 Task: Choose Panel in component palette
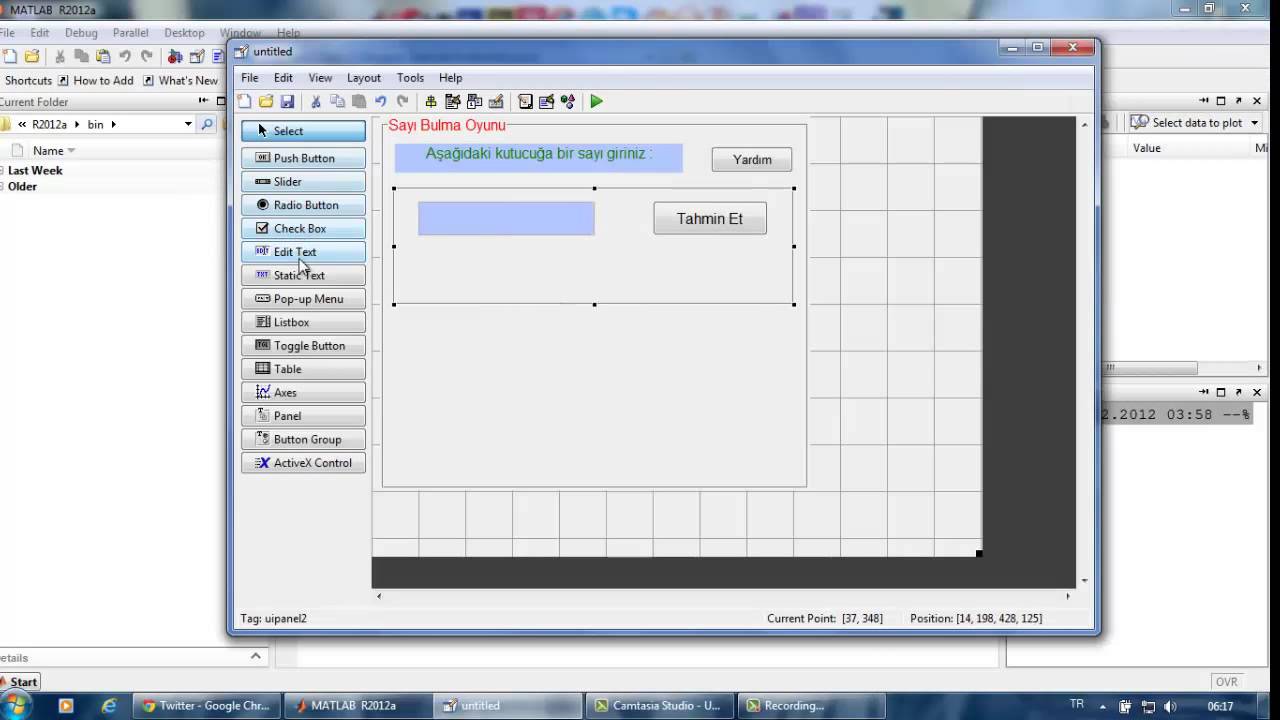pos(303,416)
